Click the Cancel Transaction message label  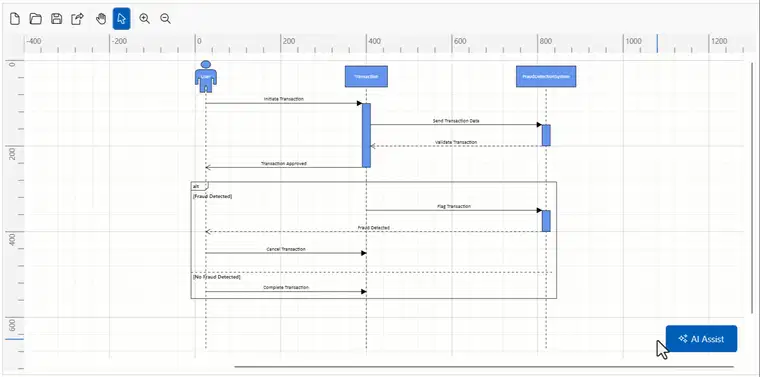[x=286, y=249]
